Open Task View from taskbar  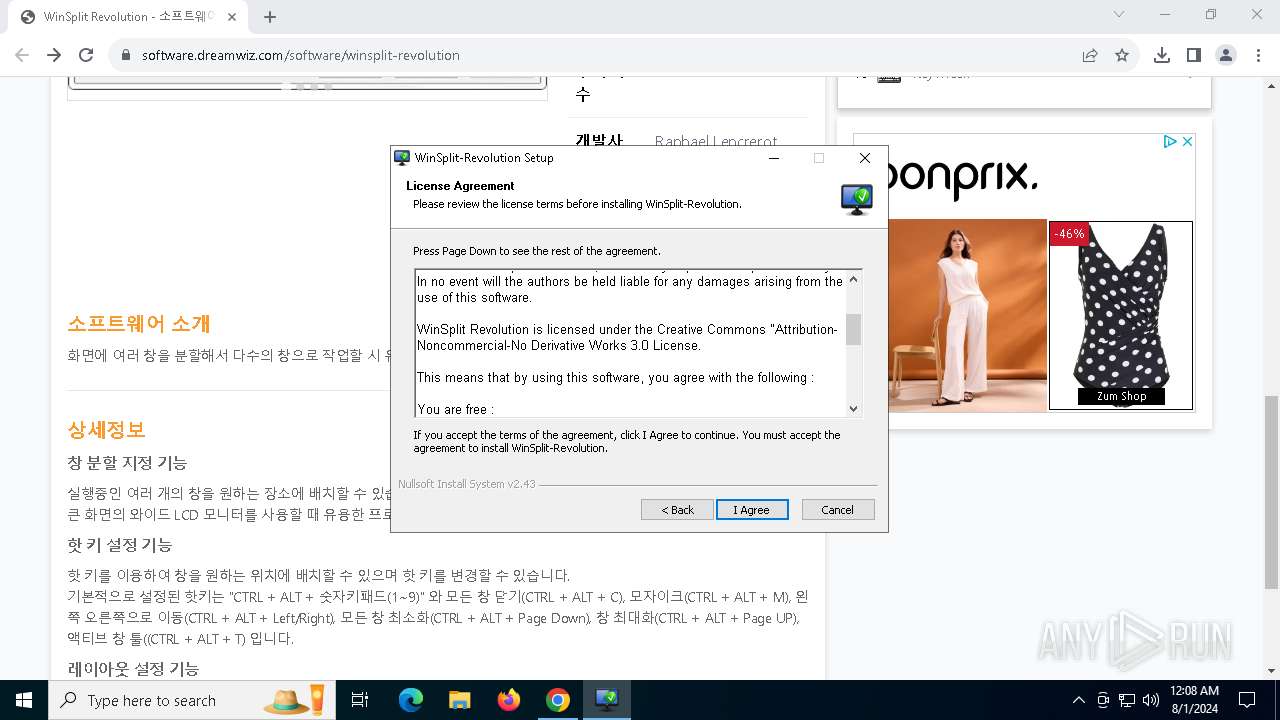coord(361,700)
